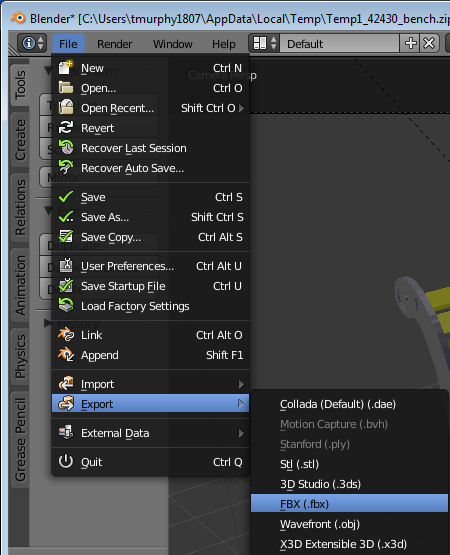Screen dimensions: 450x555
Task: Click the Ctrl Alt U shortcut text
Action: click(219, 266)
